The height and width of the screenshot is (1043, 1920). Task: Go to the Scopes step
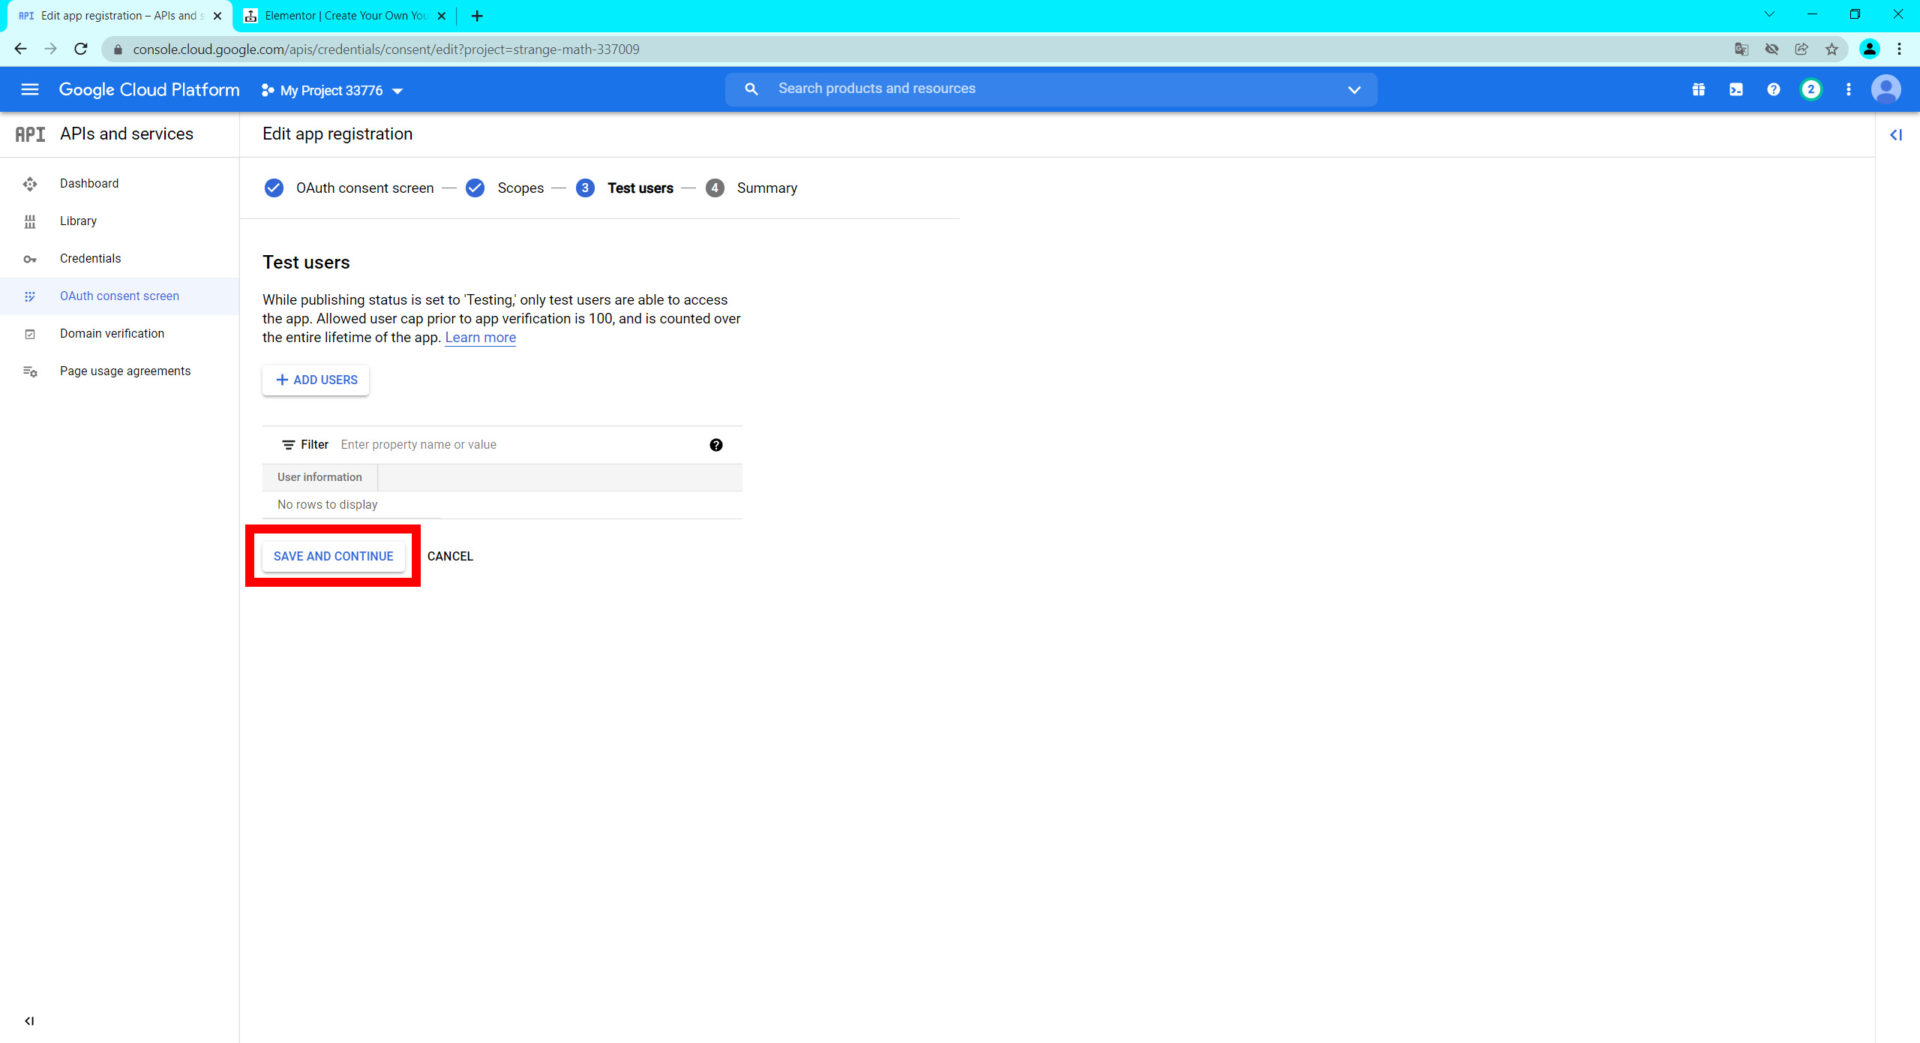(x=505, y=188)
